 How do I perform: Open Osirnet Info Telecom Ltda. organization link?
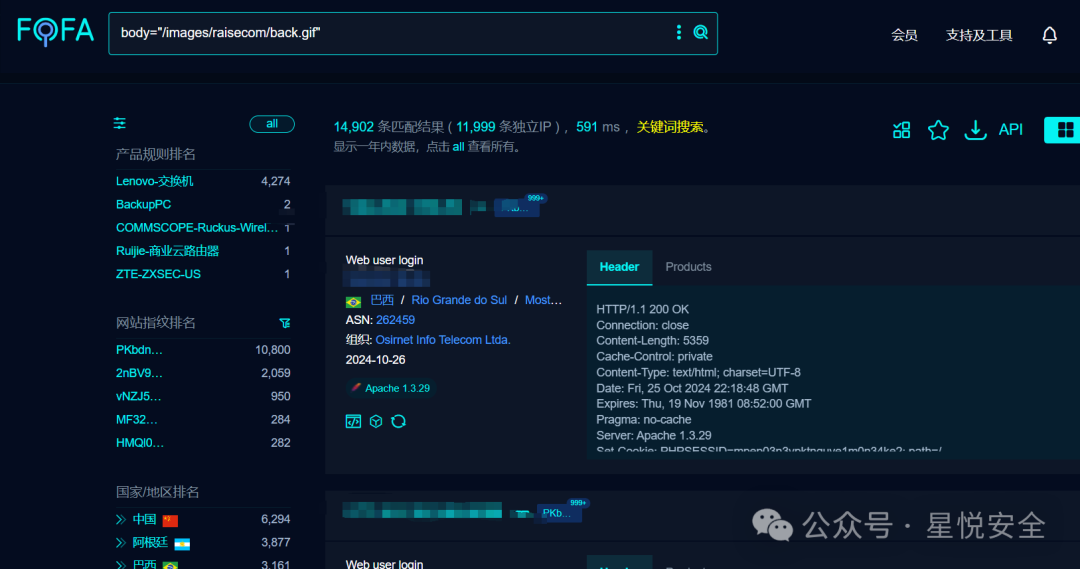pyautogui.click(x=443, y=340)
